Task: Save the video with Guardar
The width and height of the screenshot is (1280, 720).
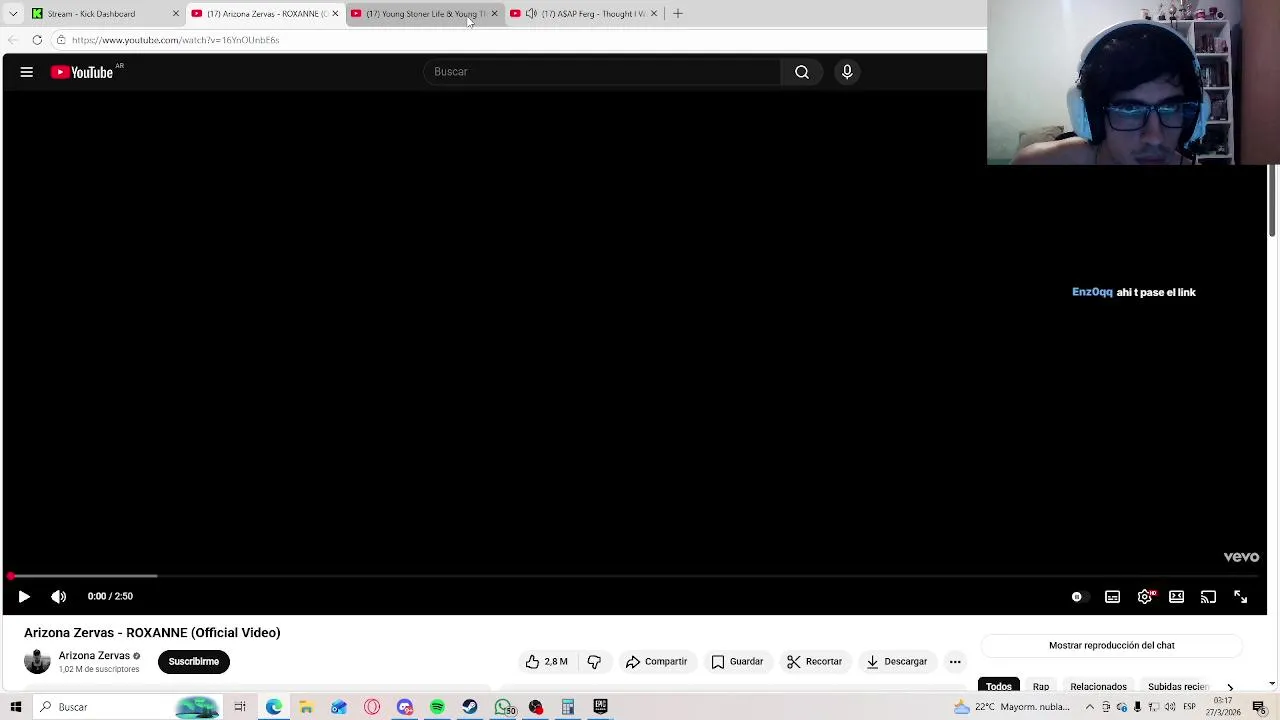Action: 738,662
